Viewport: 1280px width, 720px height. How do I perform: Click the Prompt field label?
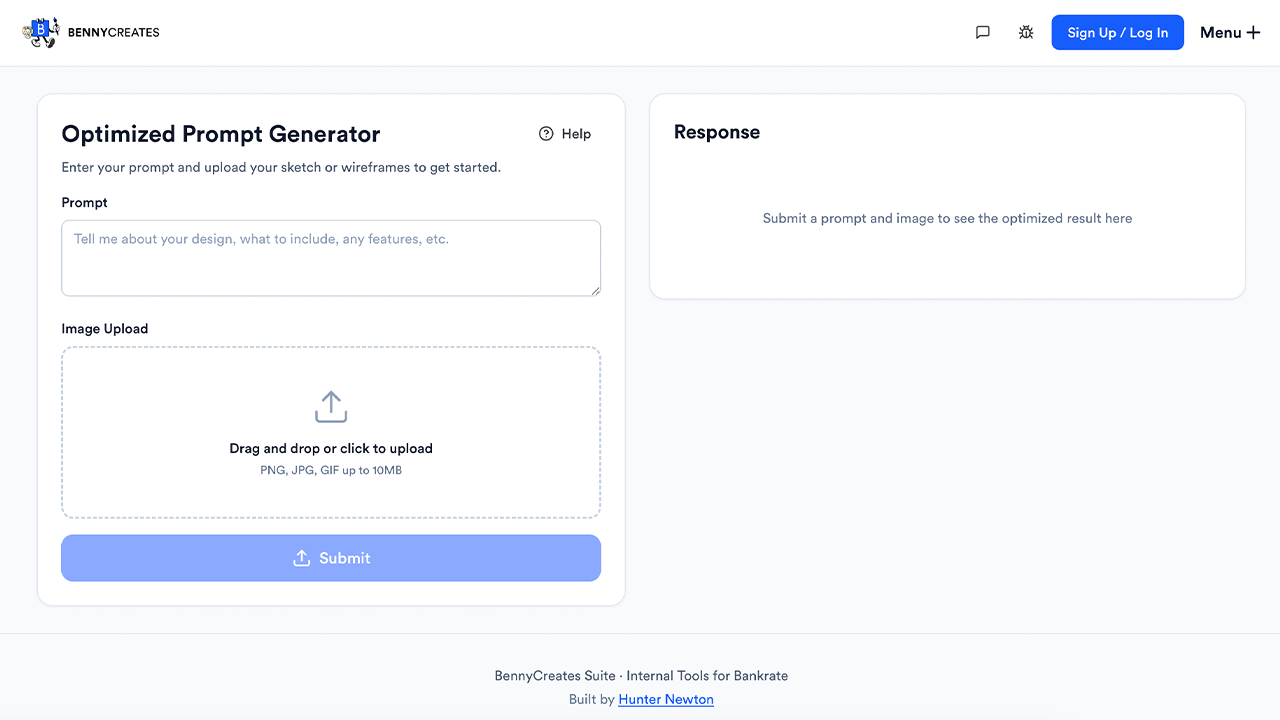pos(84,203)
